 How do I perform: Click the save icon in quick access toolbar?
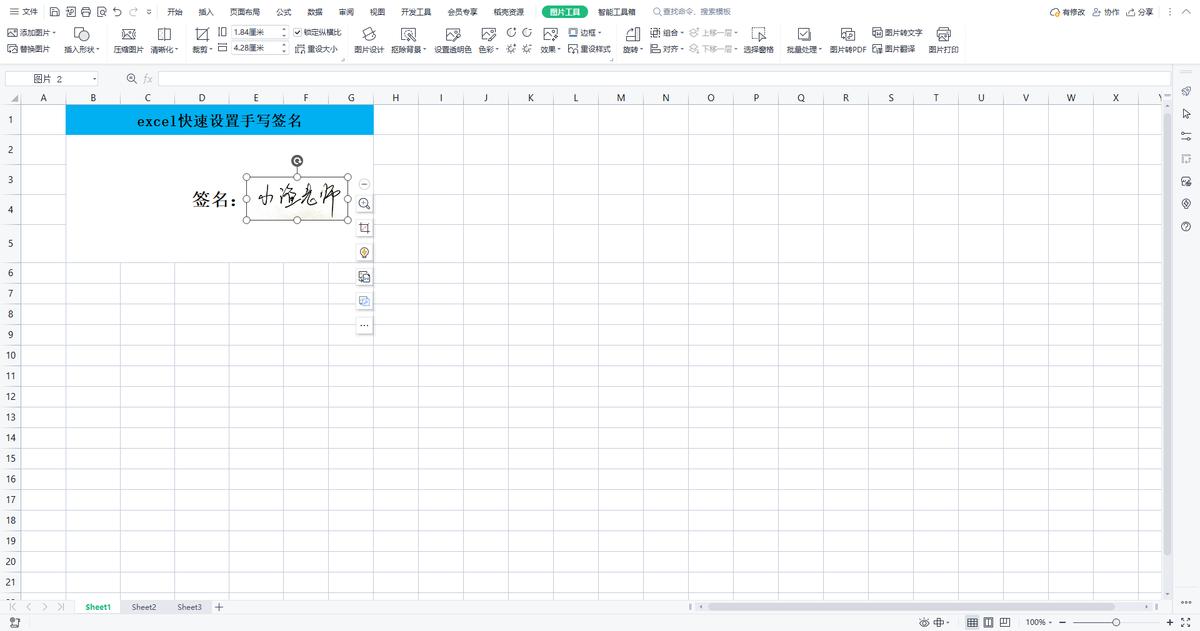click(54, 12)
